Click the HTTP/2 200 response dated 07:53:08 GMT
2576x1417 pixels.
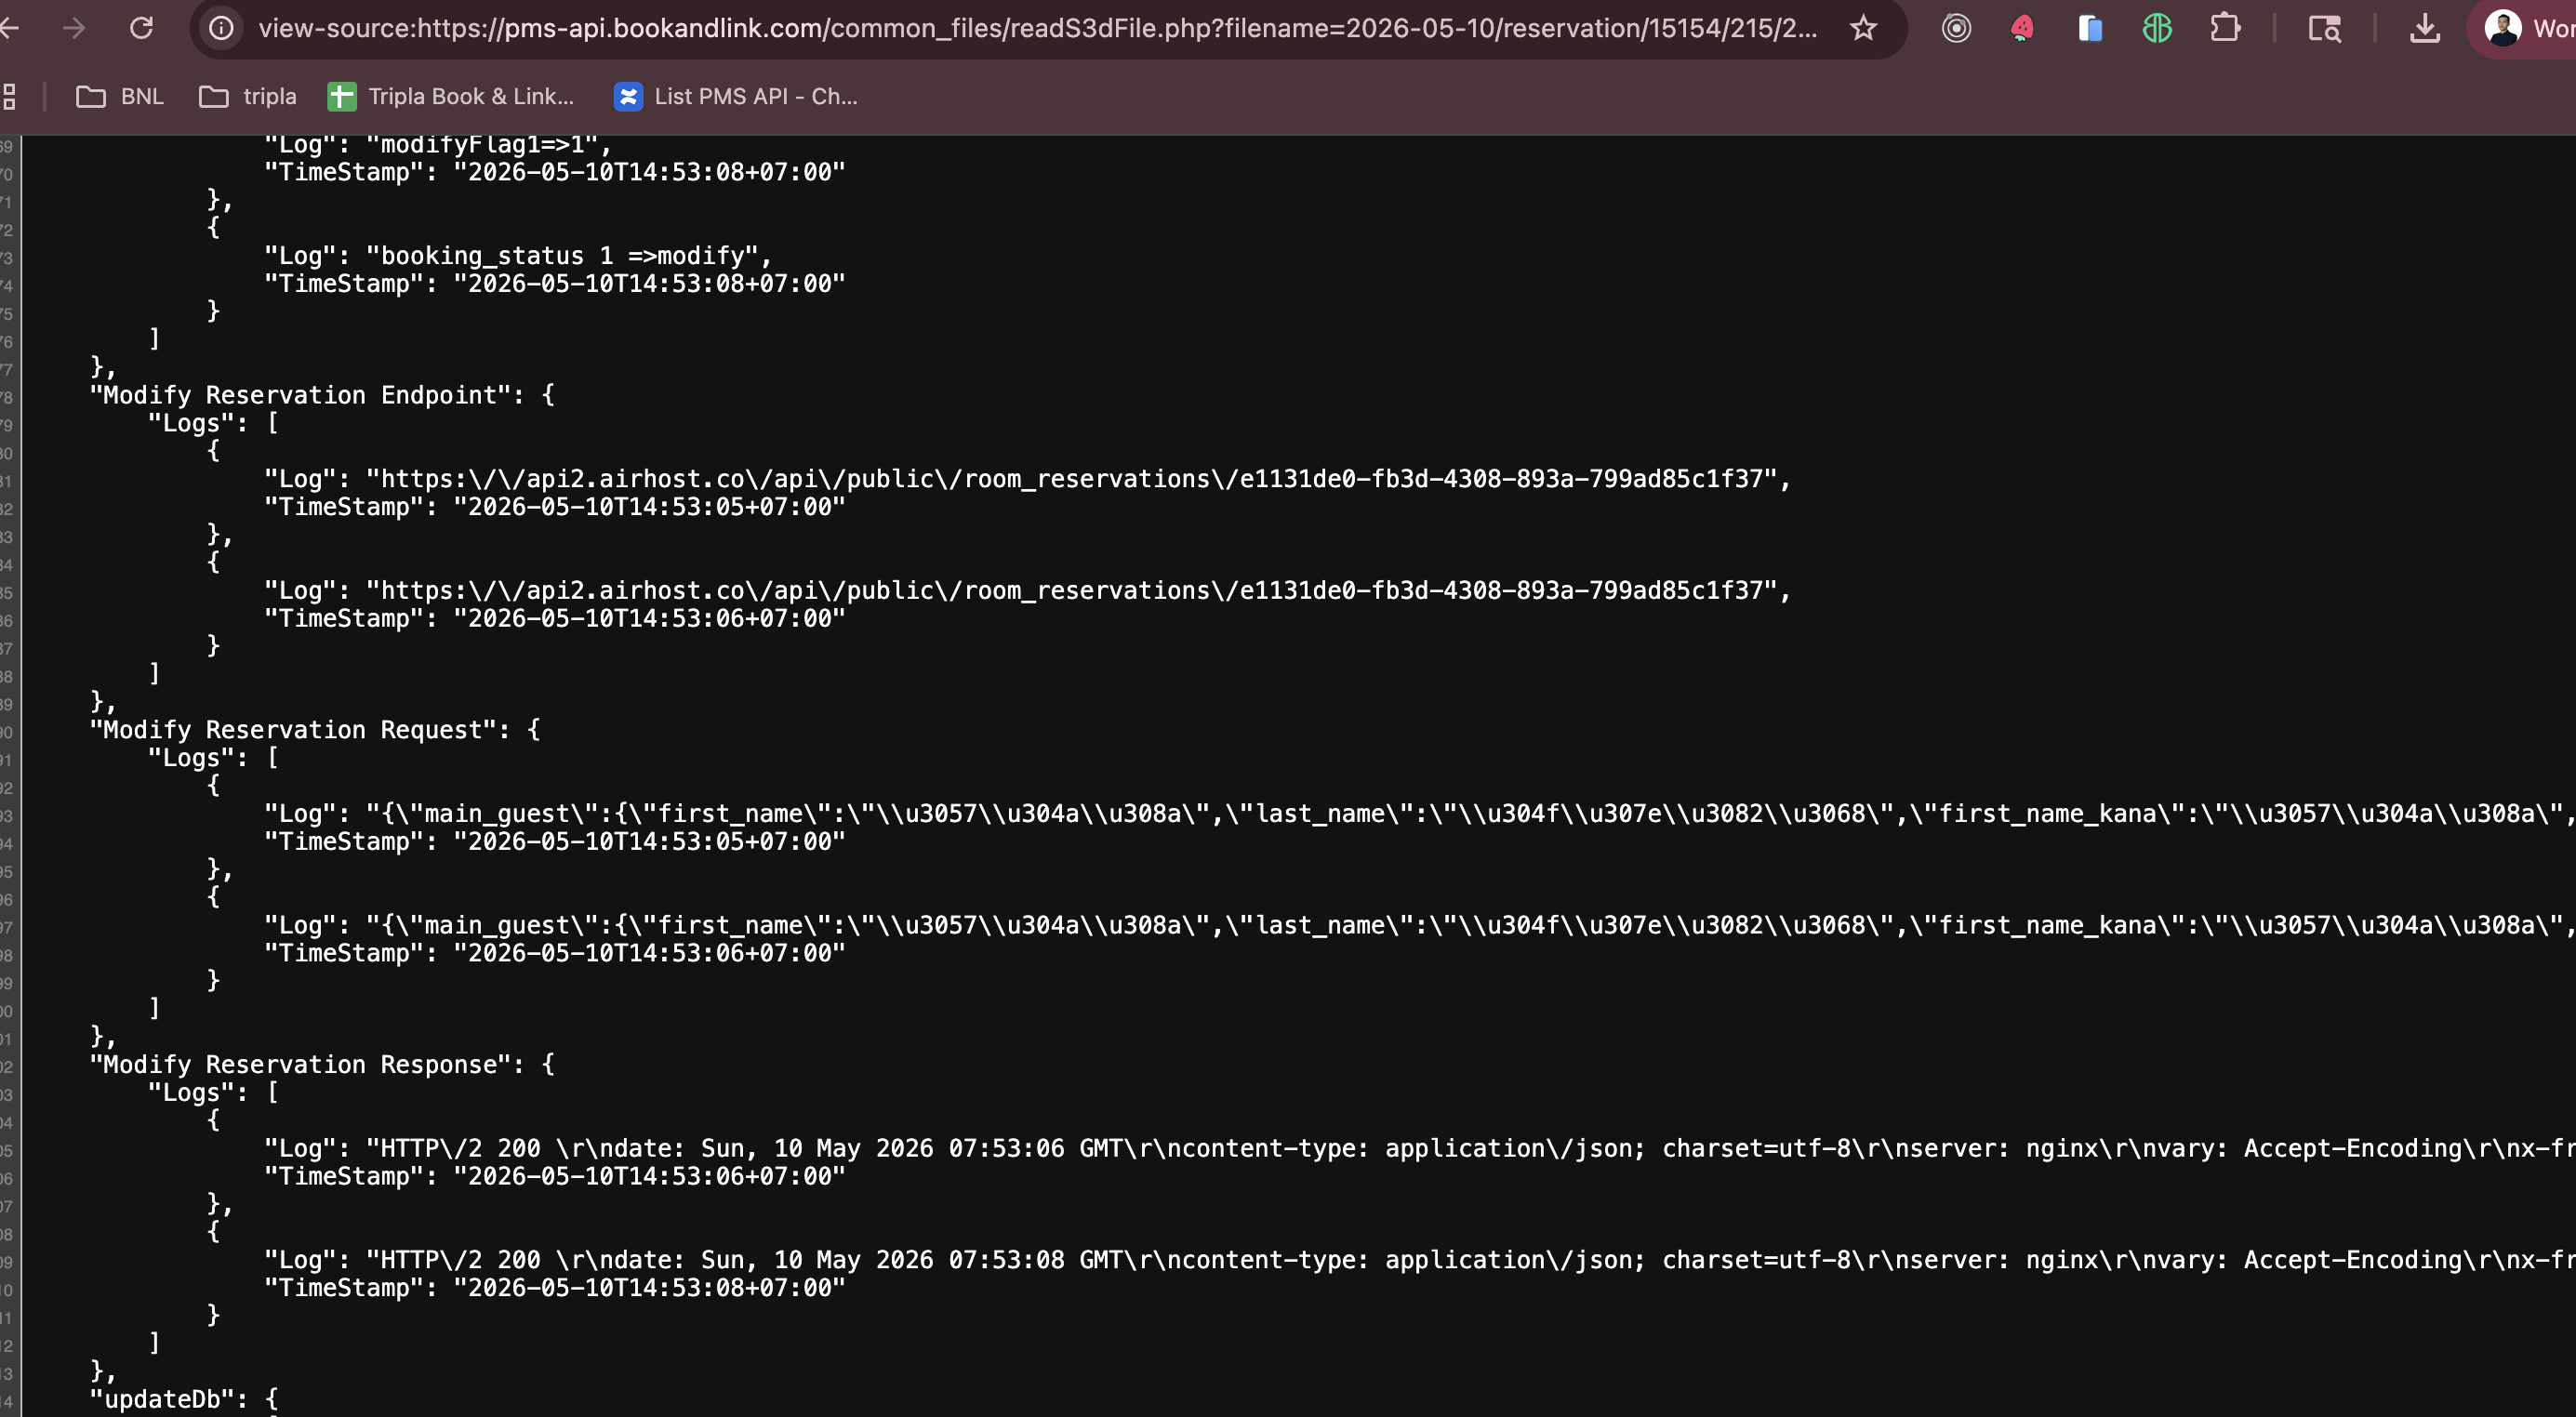click(x=1420, y=1260)
